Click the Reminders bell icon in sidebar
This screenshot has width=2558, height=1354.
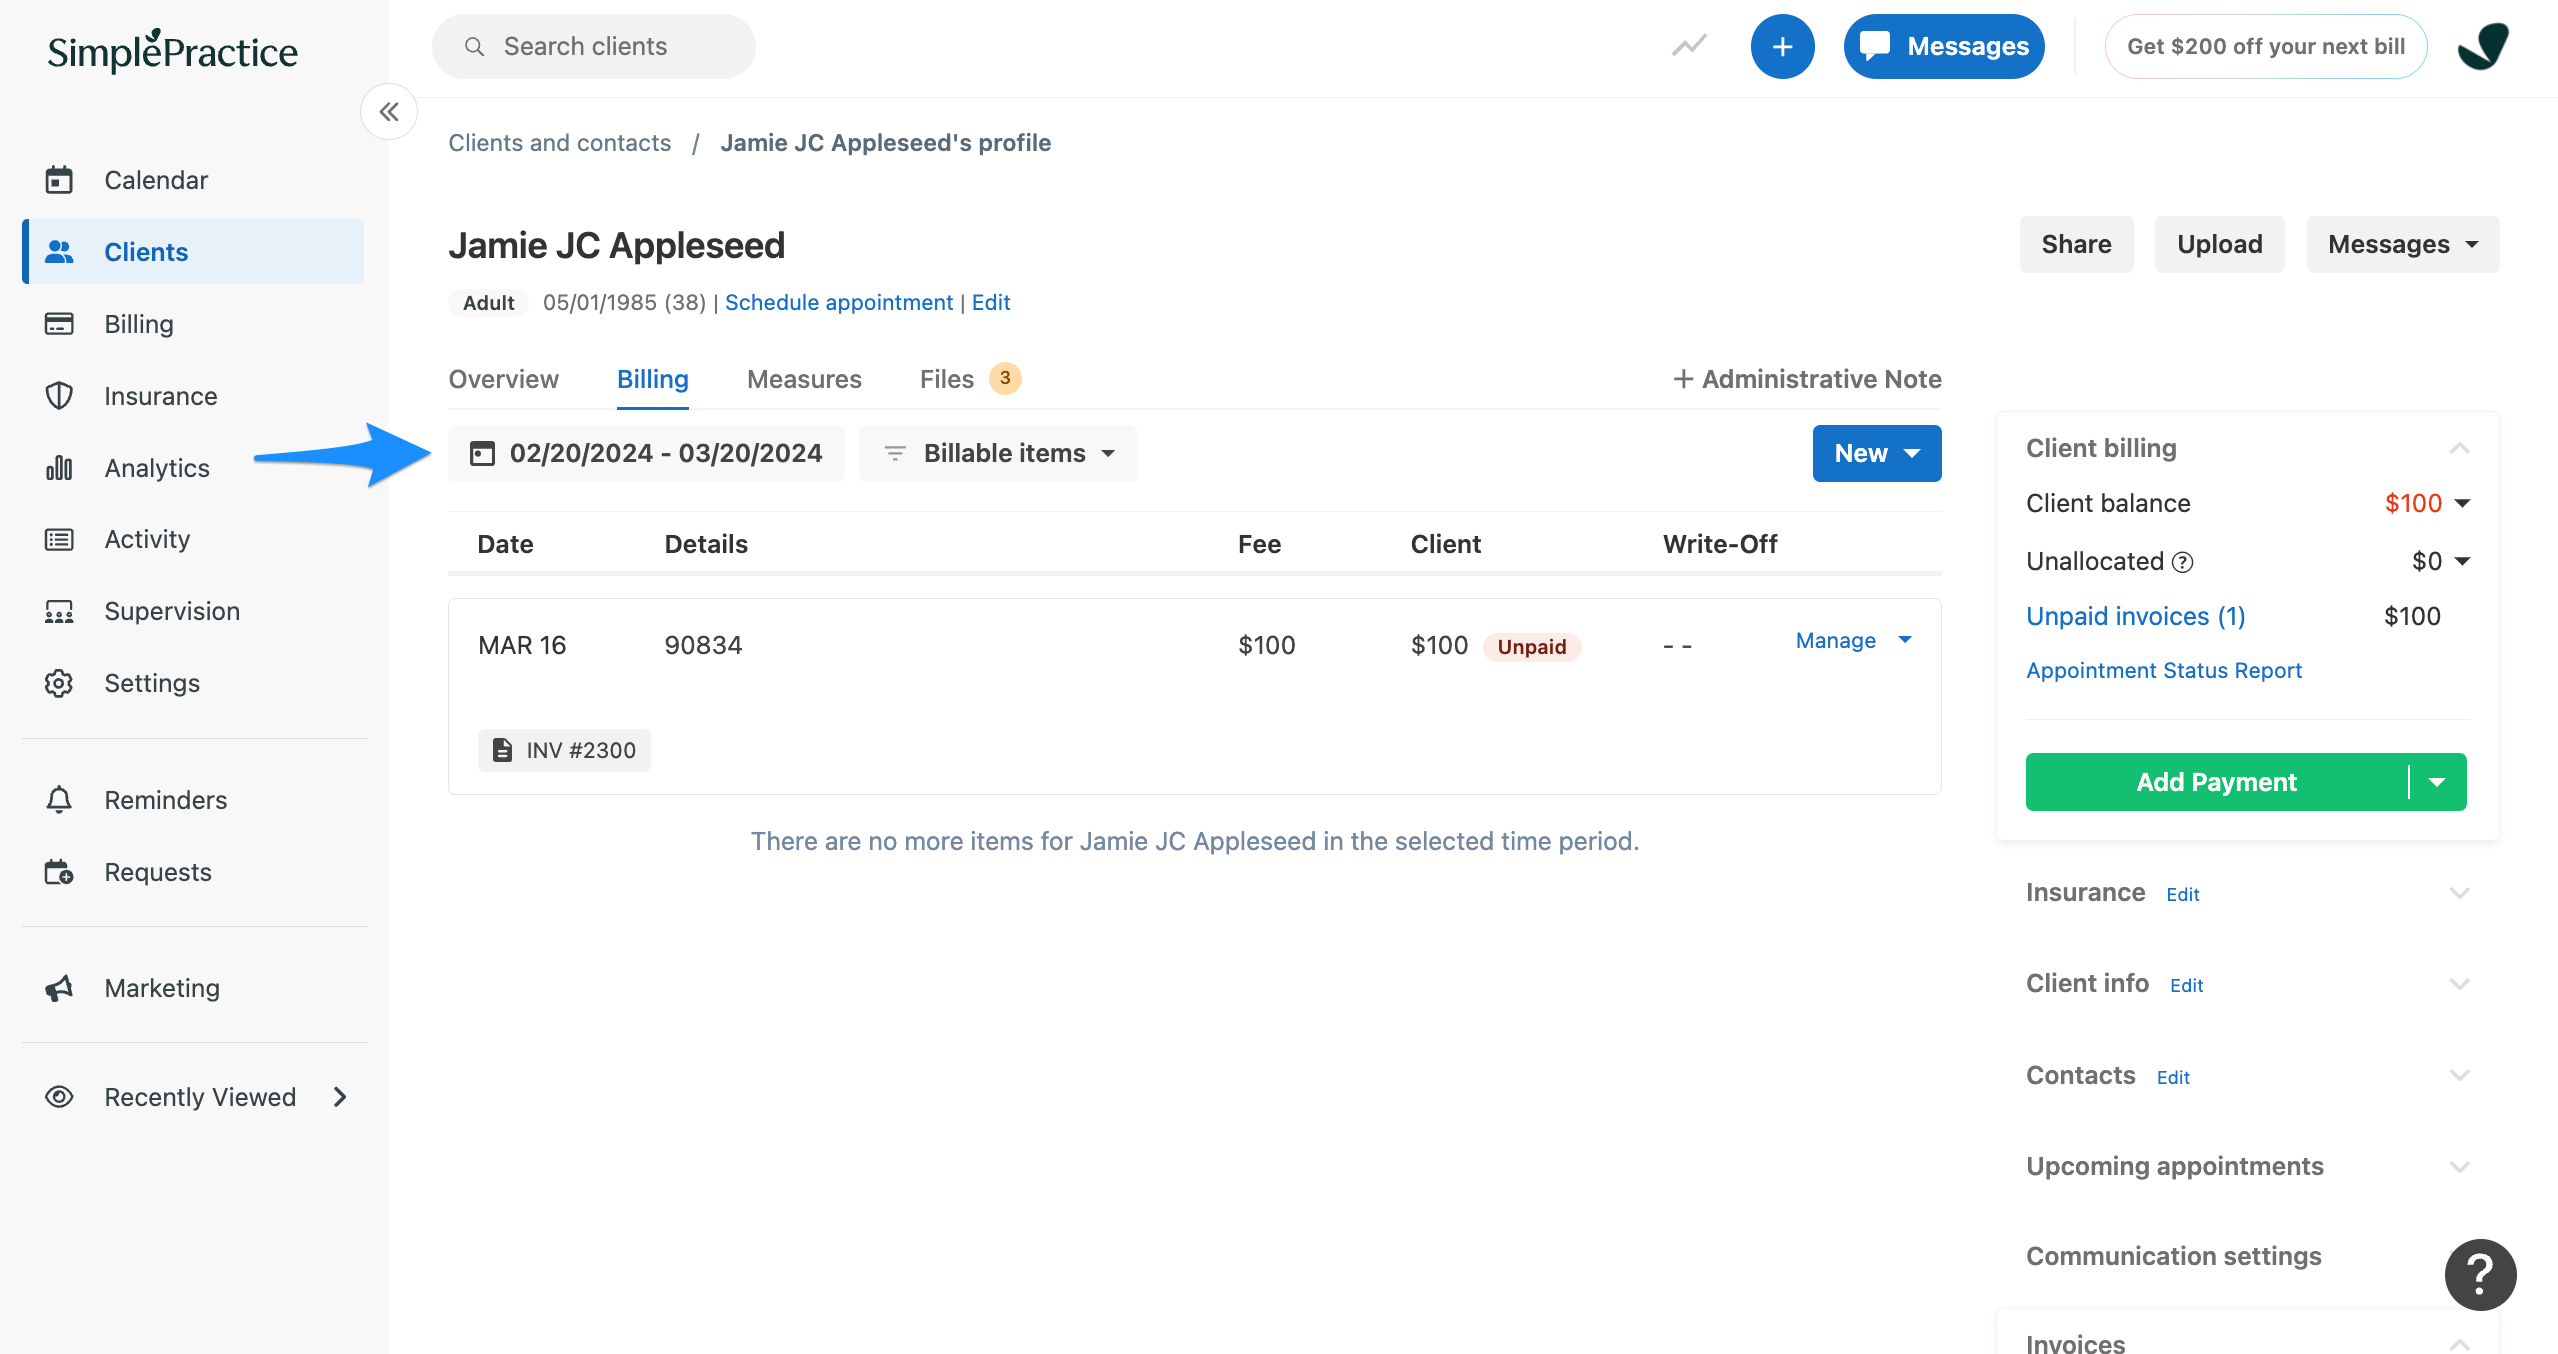[56, 799]
